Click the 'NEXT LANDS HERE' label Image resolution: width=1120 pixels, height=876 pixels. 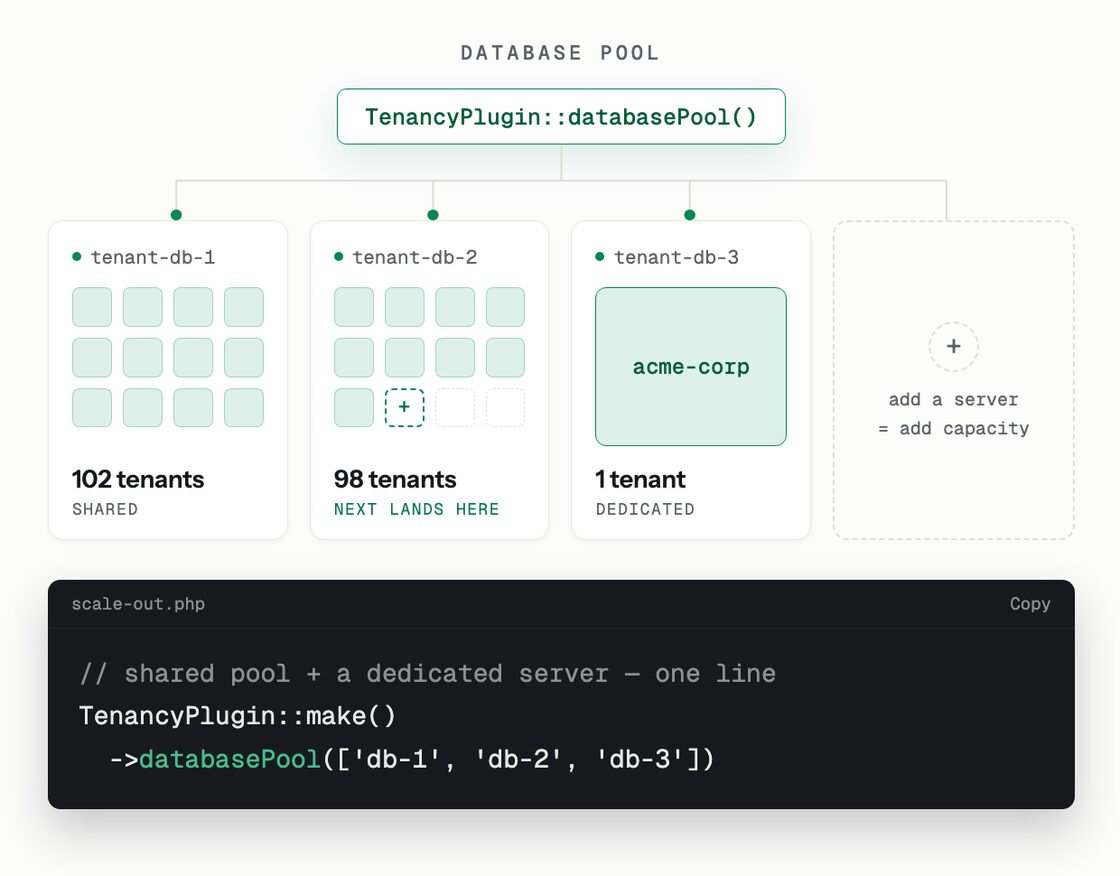pyautogui.click(x=416, y=509)
